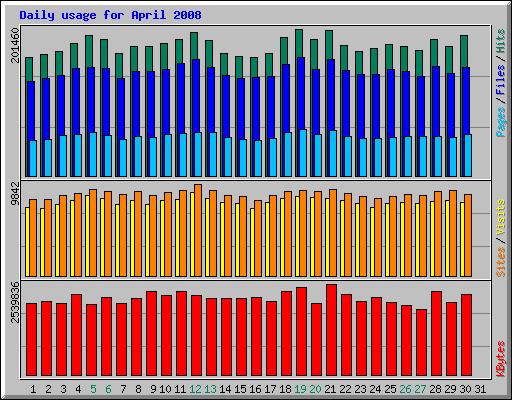Click the red KBytes bar for day 21
Image resolution: width=512 pixels, height=400 pixels.
click(331, 330)
